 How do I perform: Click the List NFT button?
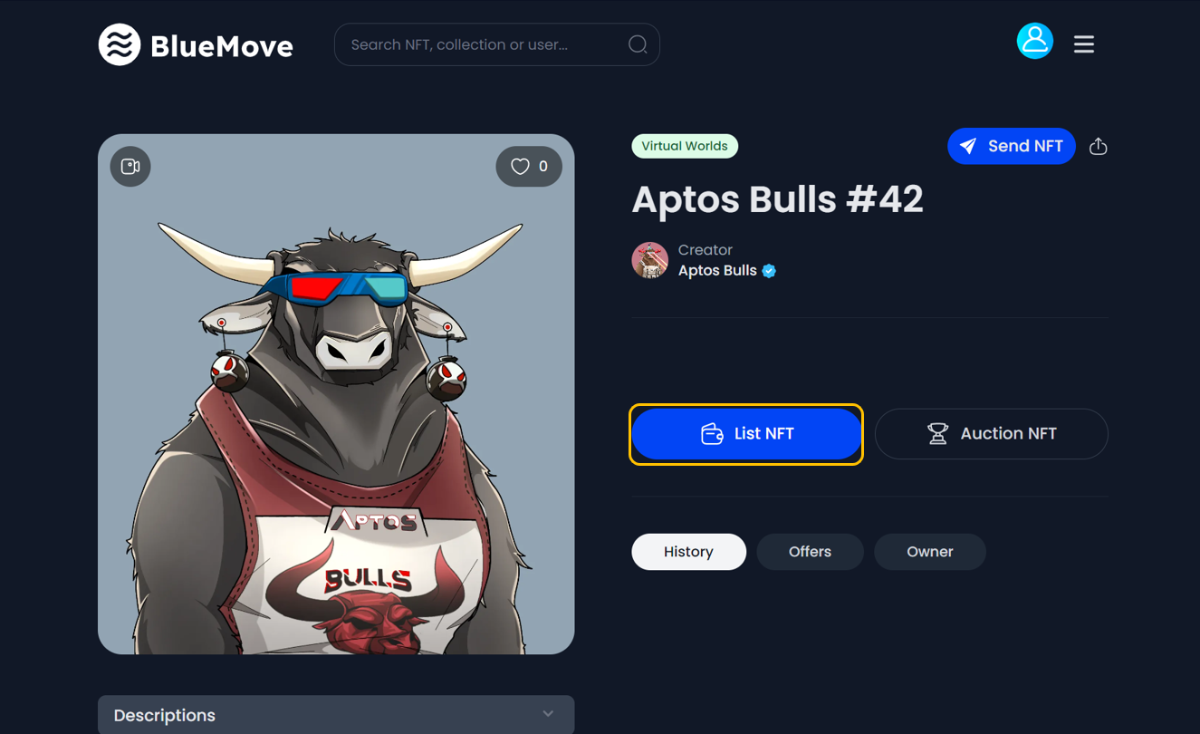point(746,434)
